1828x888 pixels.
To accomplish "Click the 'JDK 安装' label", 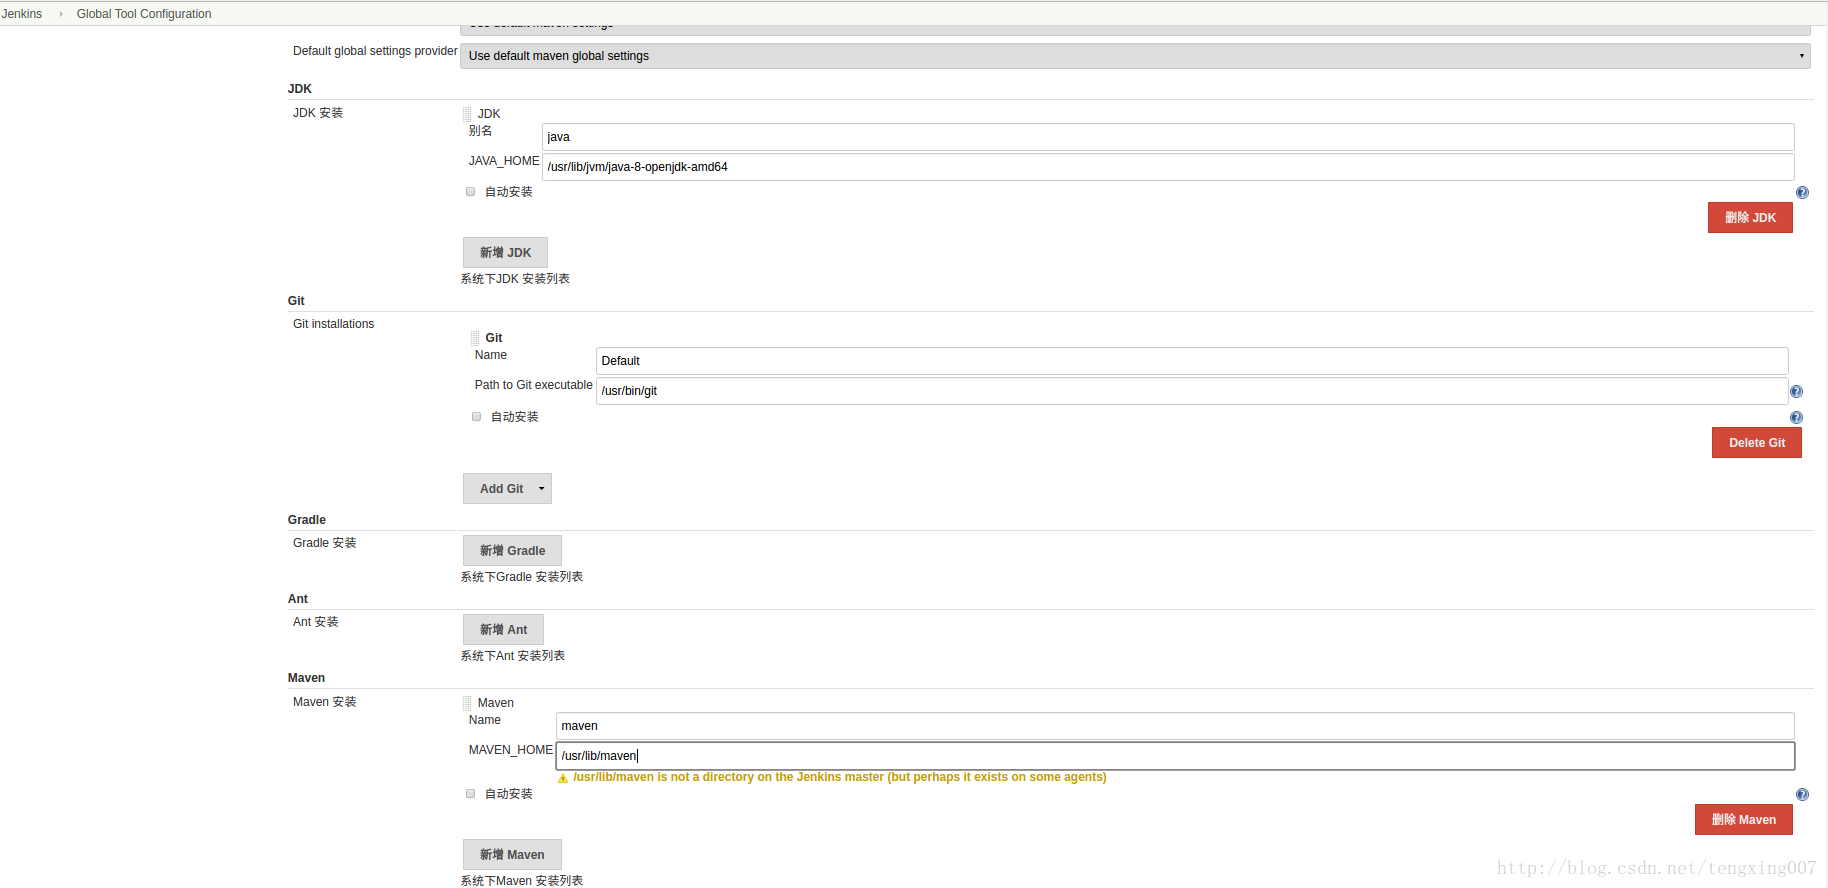I will pos(318,113).
